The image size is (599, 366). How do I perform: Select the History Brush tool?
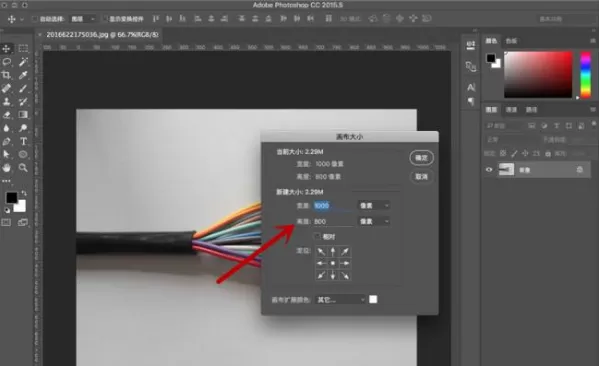[x=23, y=102]
